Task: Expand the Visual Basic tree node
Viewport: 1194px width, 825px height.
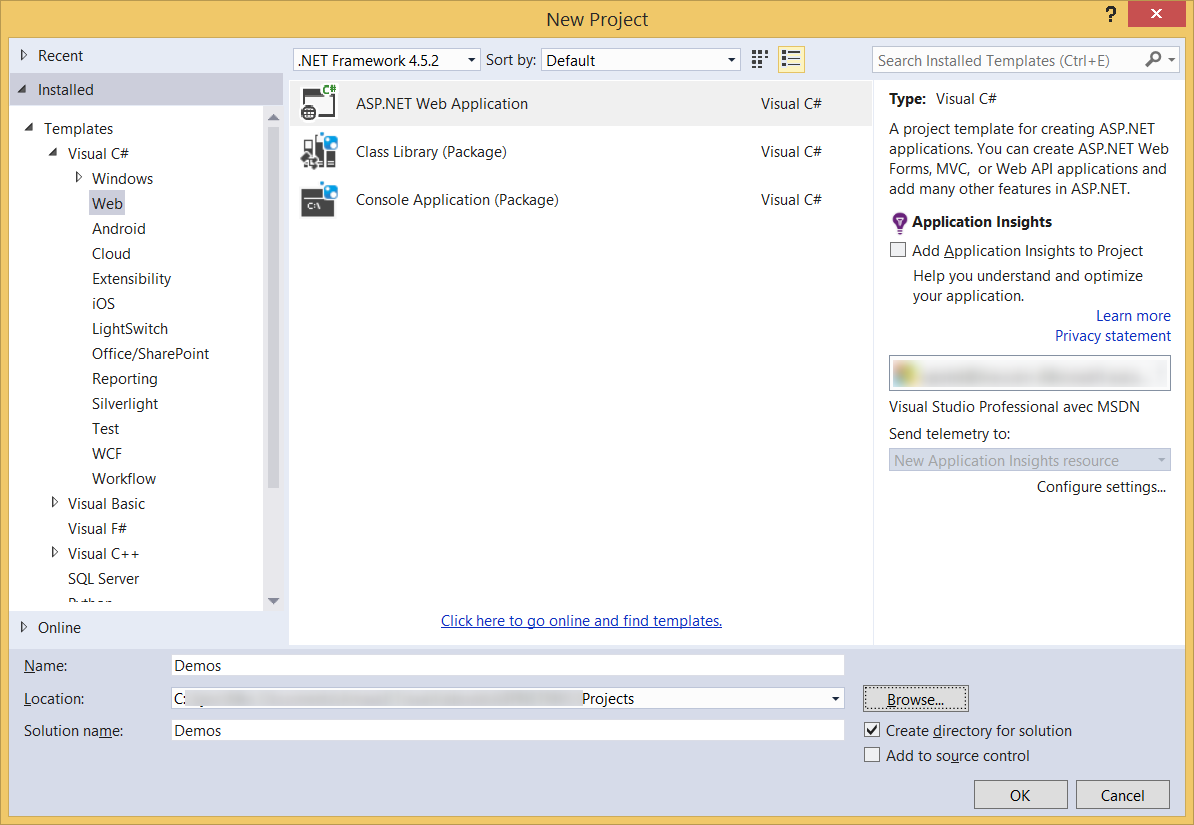Action: coord(55,503)
